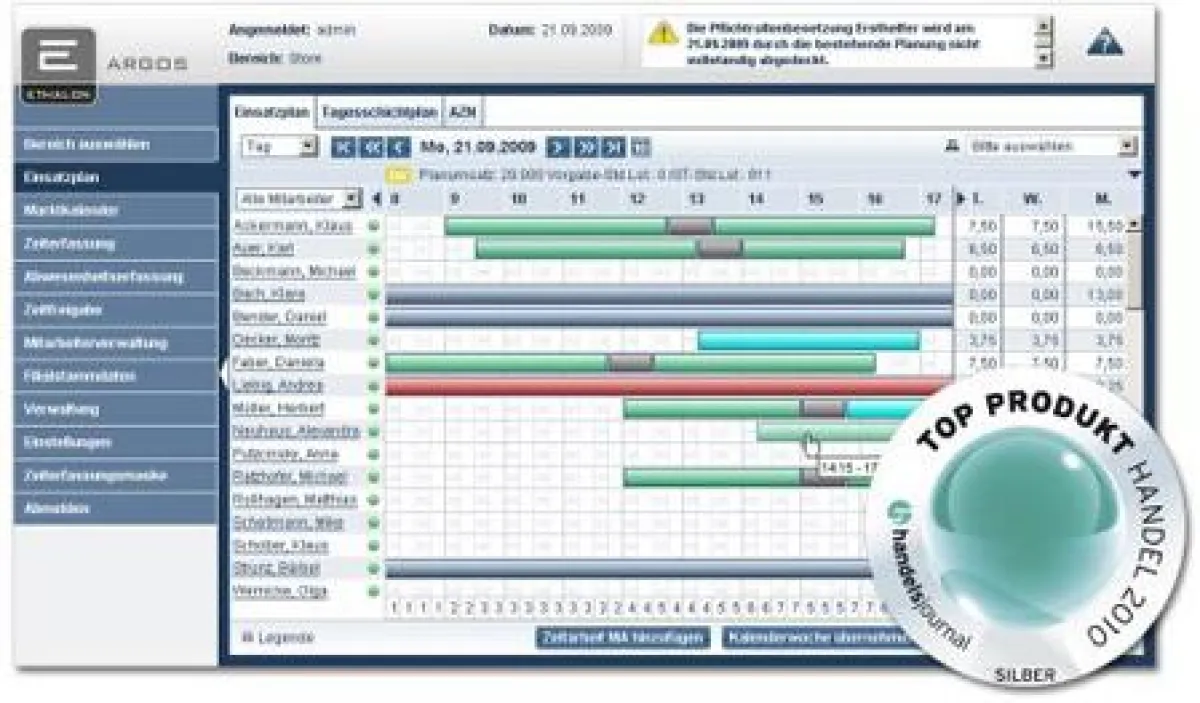Click the printer icon beside Bitte auswählen
The height and width of the screenshot is (703, 1200).
pyautogui.click(x=951, y=147)
